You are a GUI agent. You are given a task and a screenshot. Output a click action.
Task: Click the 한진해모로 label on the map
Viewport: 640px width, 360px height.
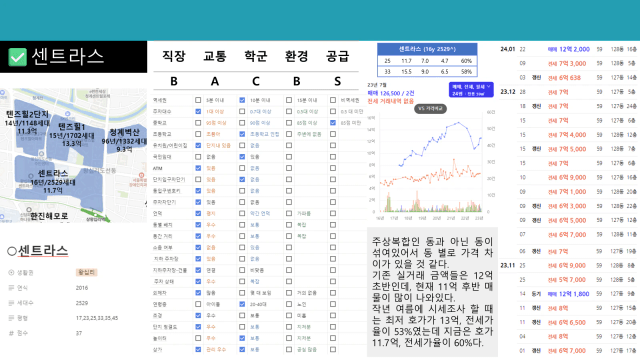[49, 216]
